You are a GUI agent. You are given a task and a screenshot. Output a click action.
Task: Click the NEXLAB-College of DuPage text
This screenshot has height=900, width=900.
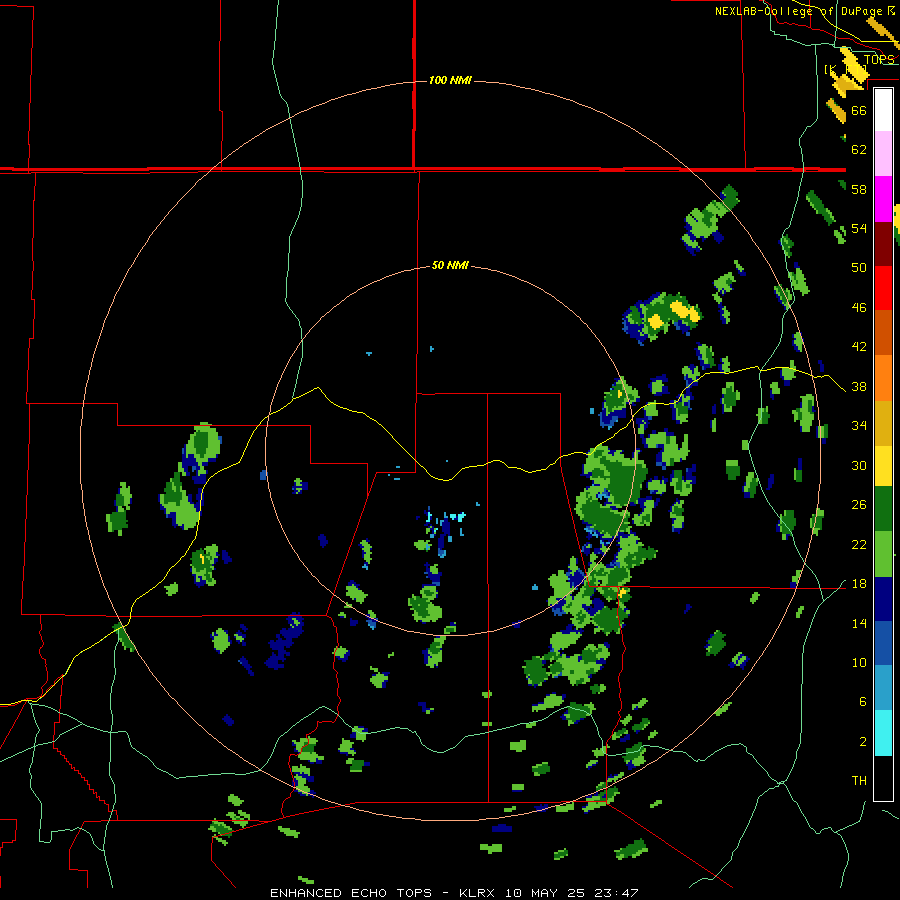(799, 11)
